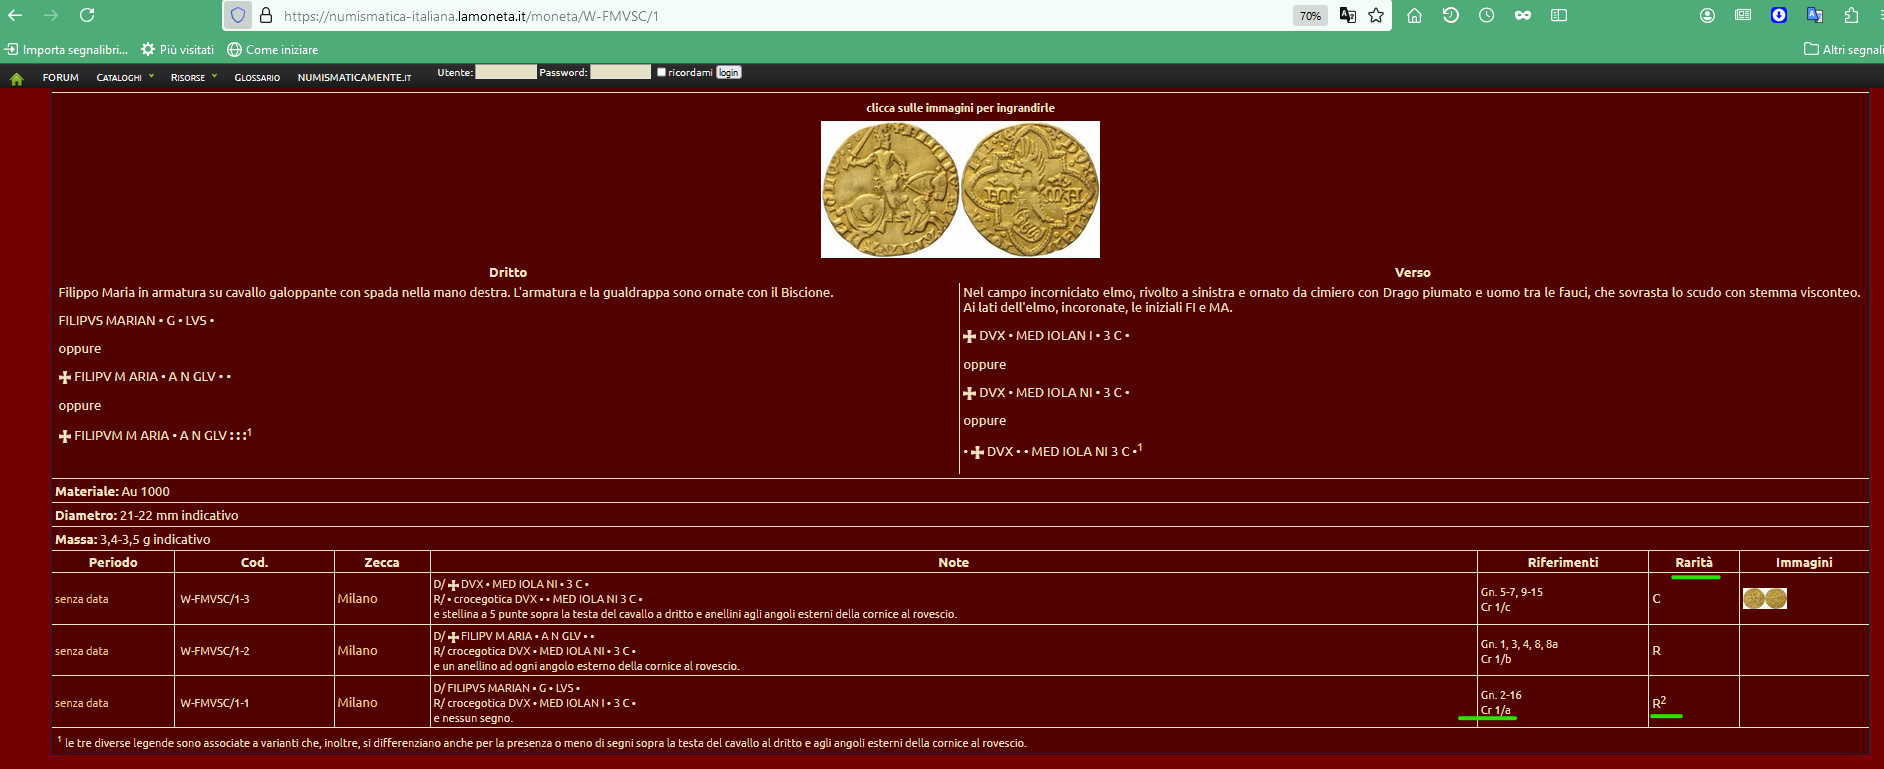
Task: Expand the Risorse dropdown menu
Action: click(x=193, y=77)
